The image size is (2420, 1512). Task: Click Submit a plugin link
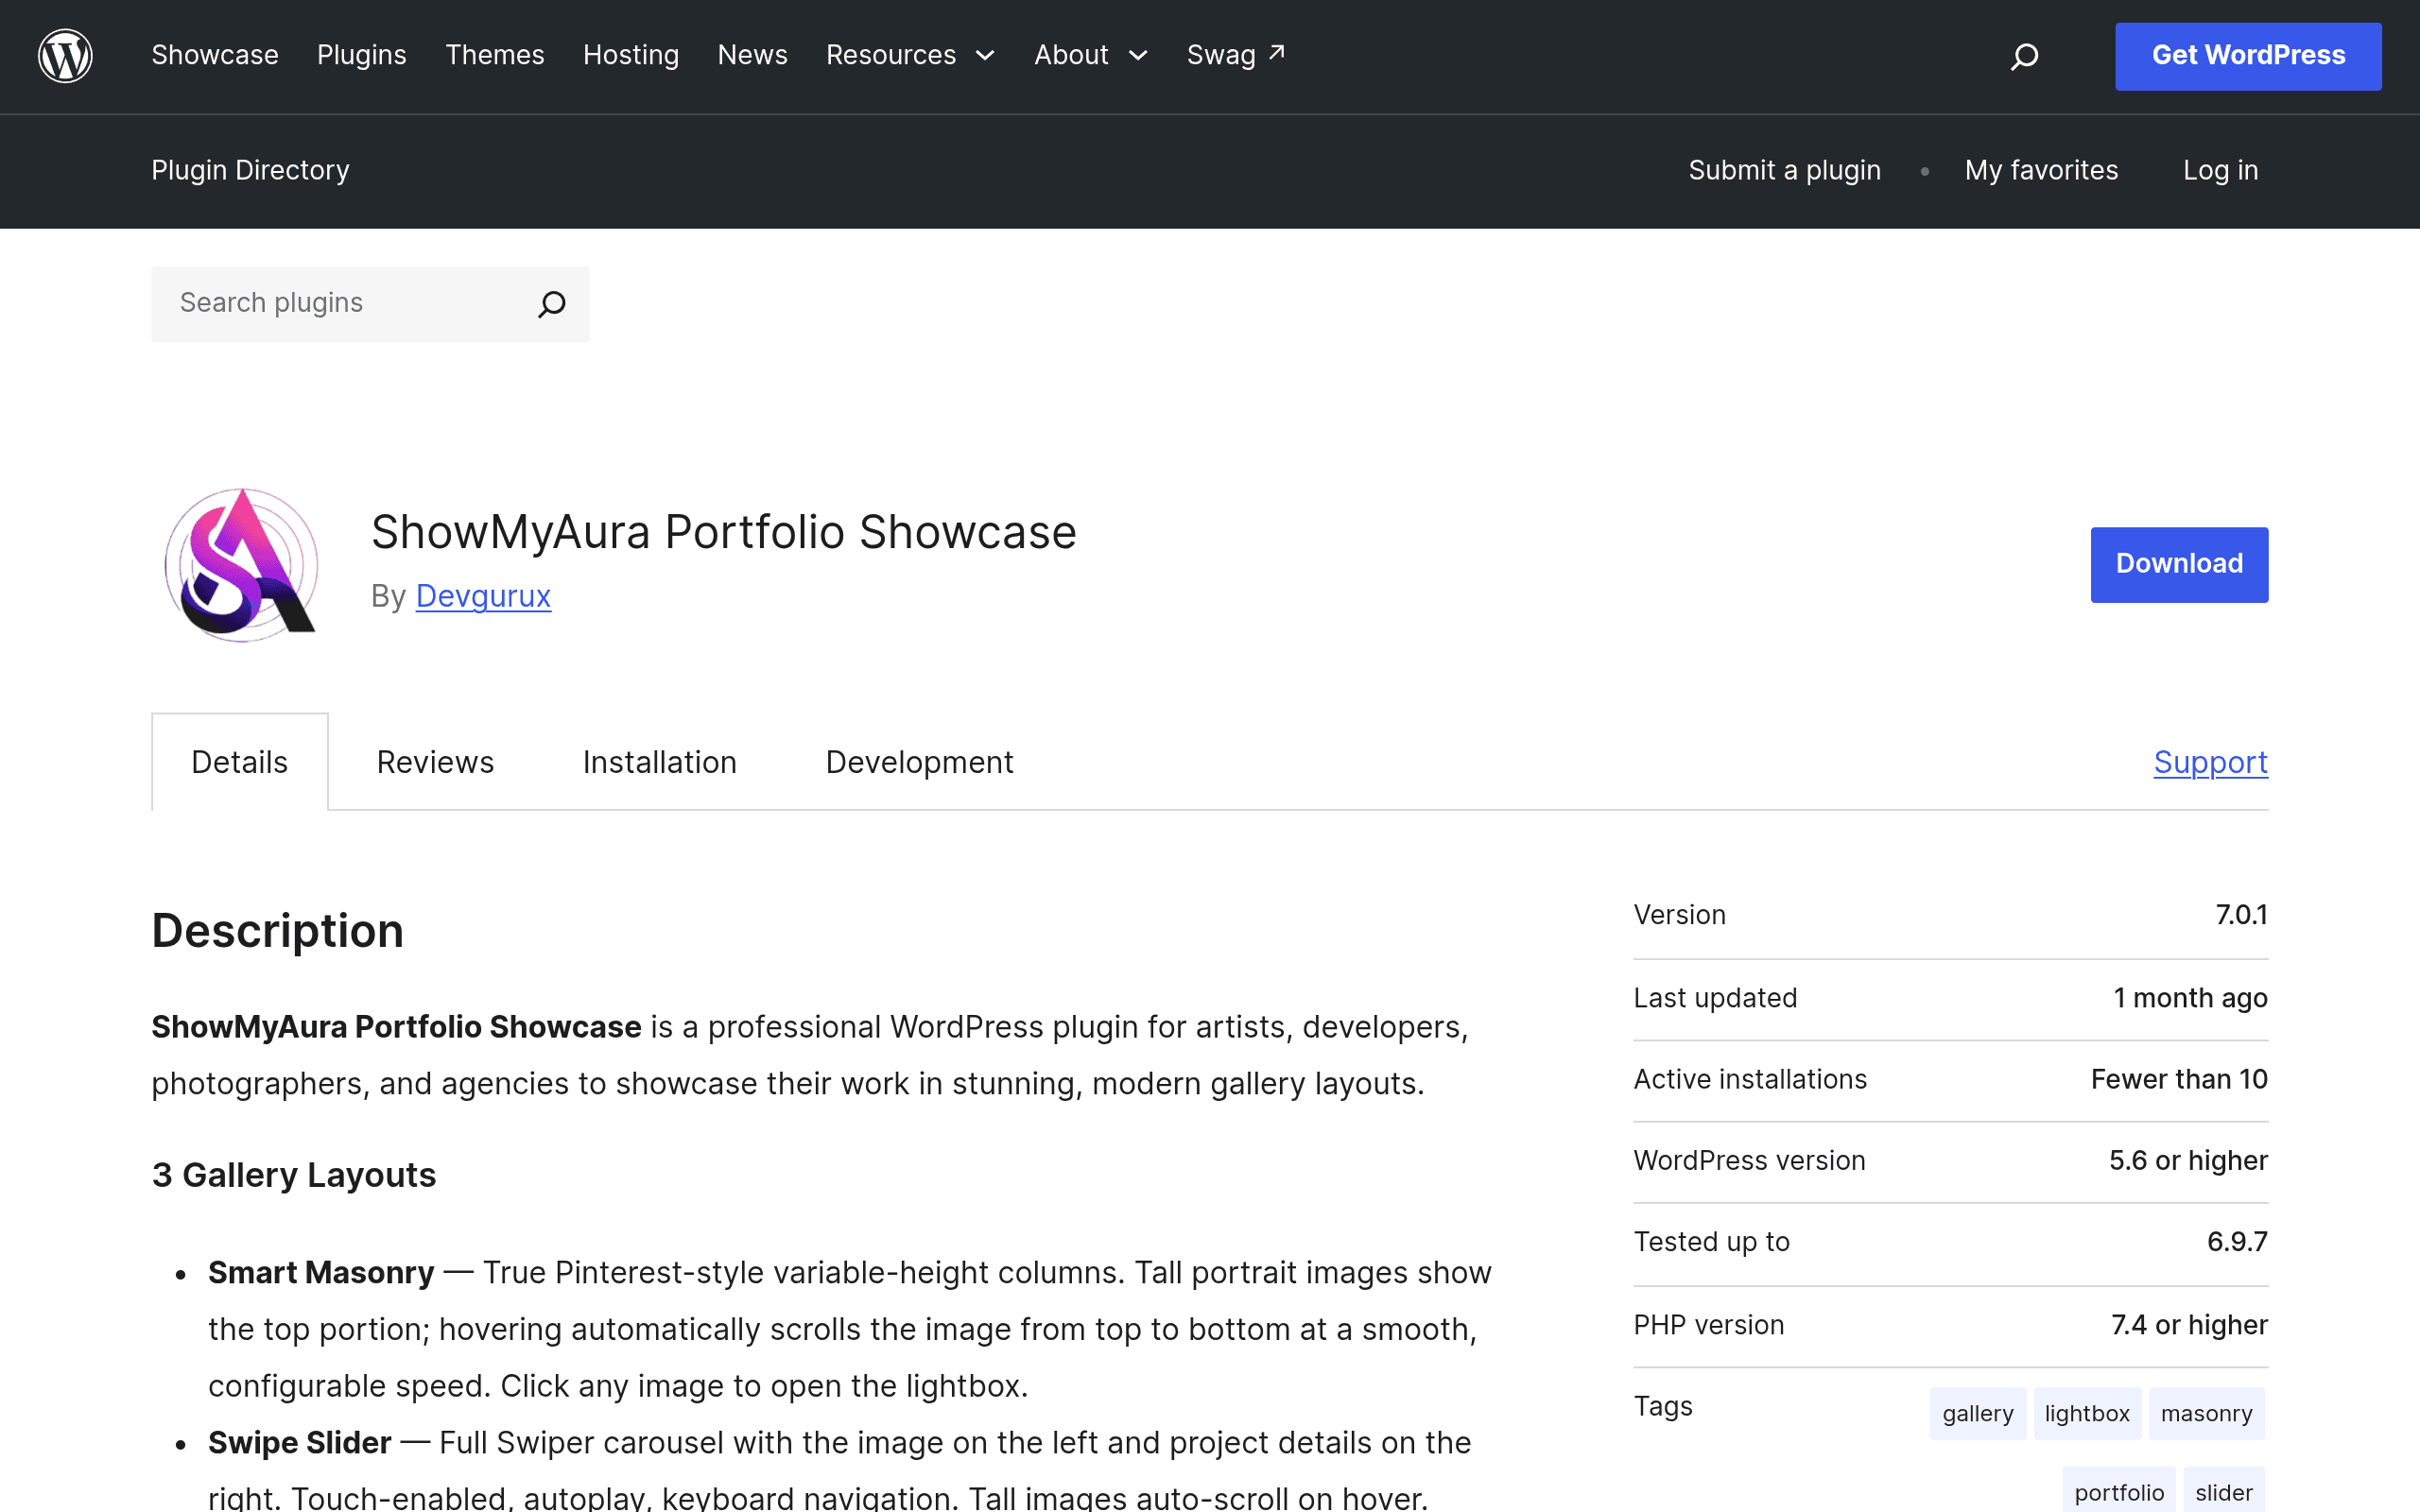click(1785, 170)
